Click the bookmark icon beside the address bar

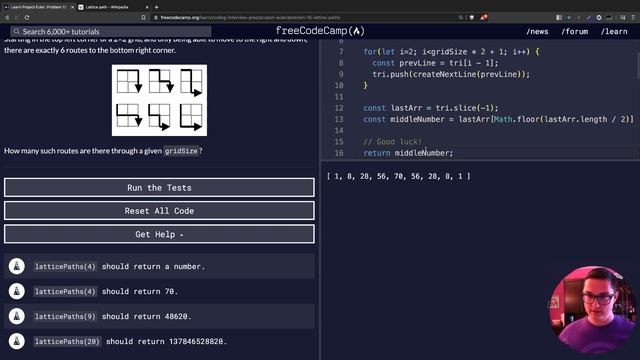143,18
